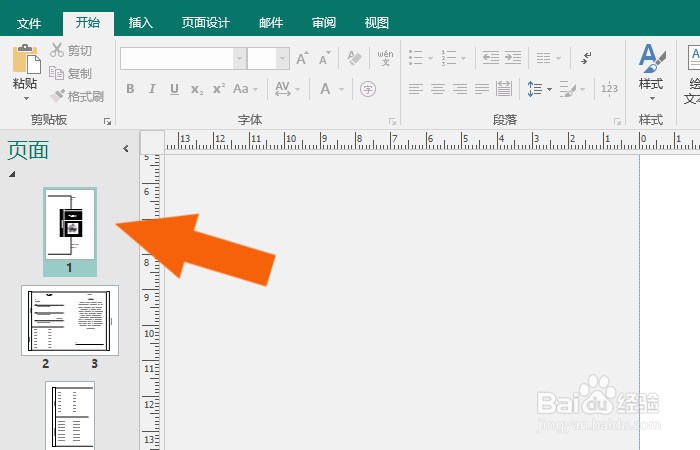This screenshot has height=450, width=700.
Task: Click the Distribute alignment icon
Action: (x=504, y=89)
